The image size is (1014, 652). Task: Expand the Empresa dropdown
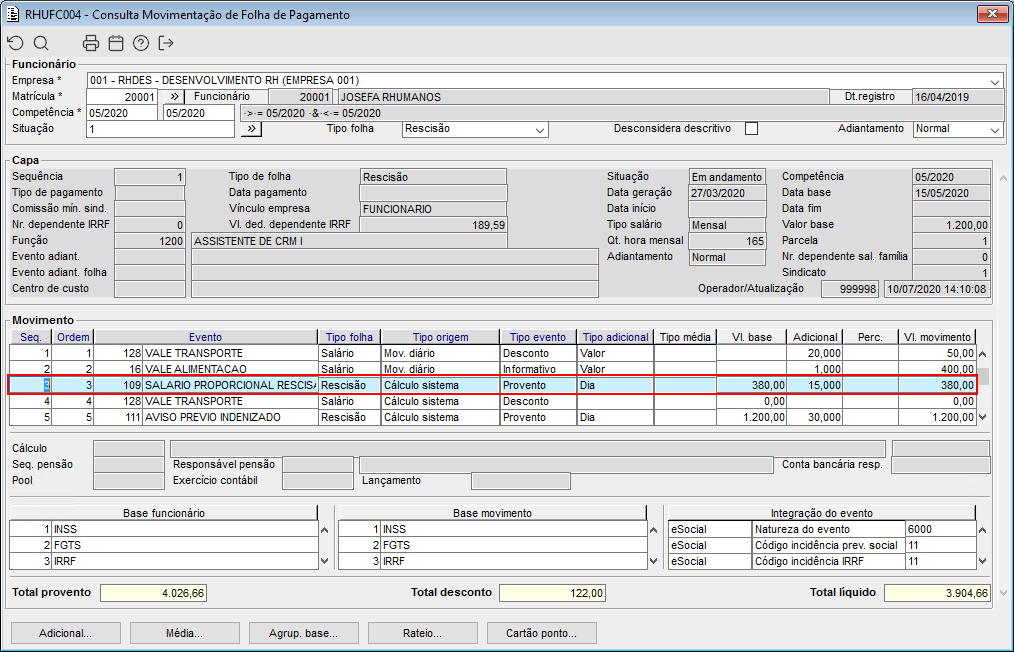[x=995, y=81]
